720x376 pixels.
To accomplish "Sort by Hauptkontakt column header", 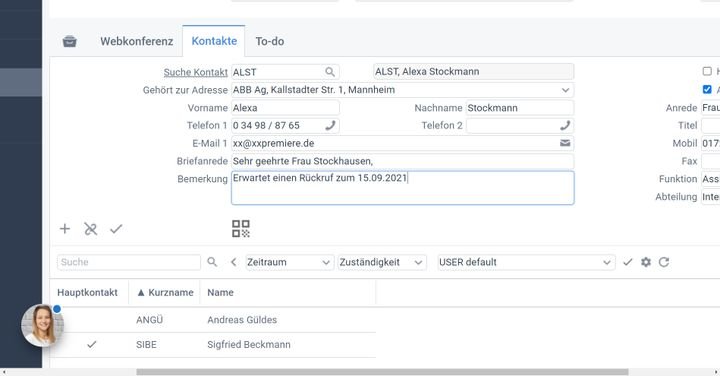I will click(x=87, y=292).
